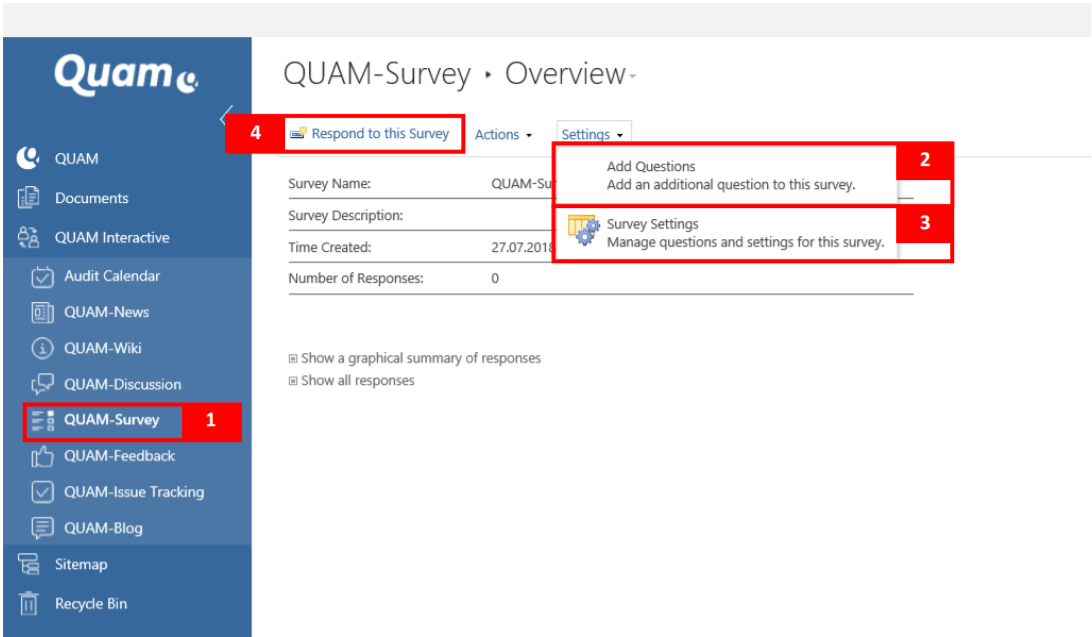Viewport: 1092px width, 637px height.
Task: Choose Add Questions from Settings menu
Action: tap(726, 175)
